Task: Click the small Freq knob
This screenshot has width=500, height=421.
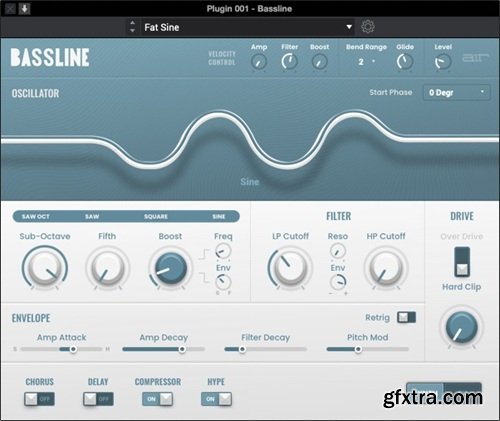Action: pyautogui.click(x=223, y=251)
